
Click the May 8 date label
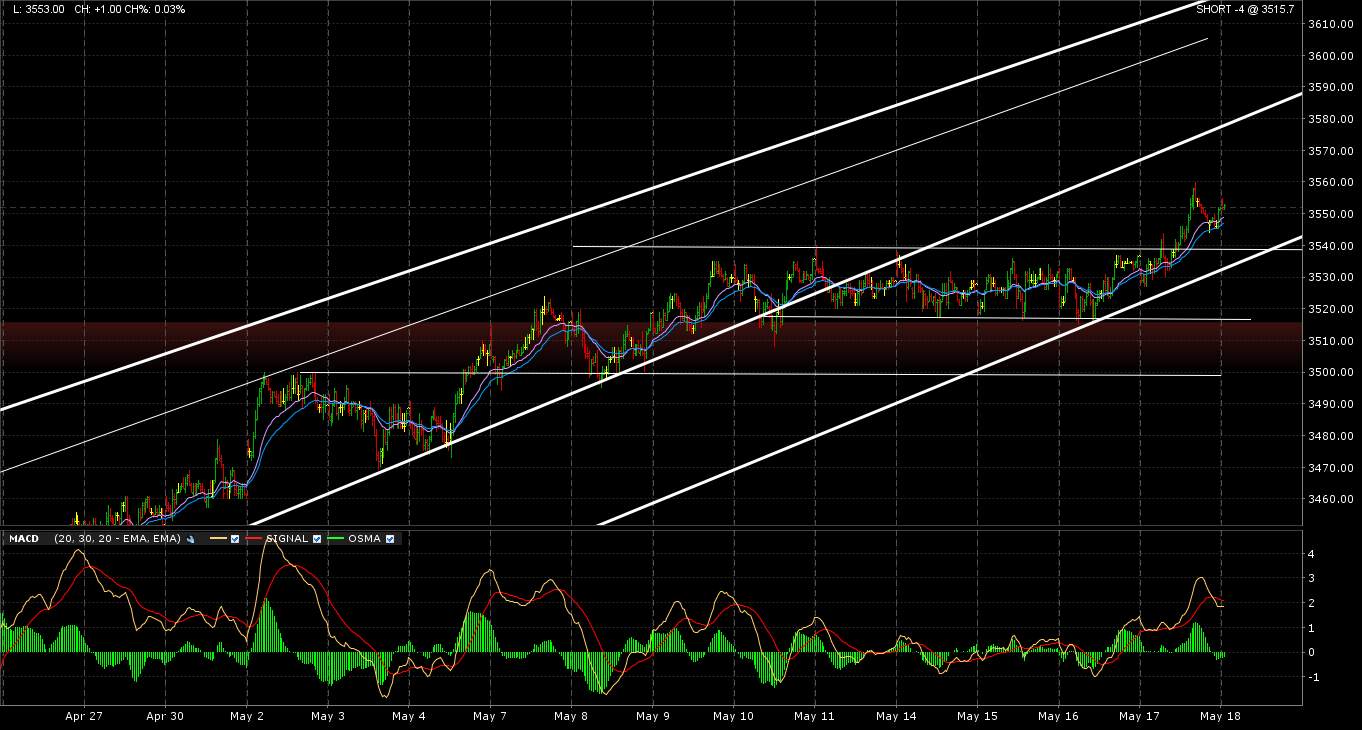(x=570, y=716)
